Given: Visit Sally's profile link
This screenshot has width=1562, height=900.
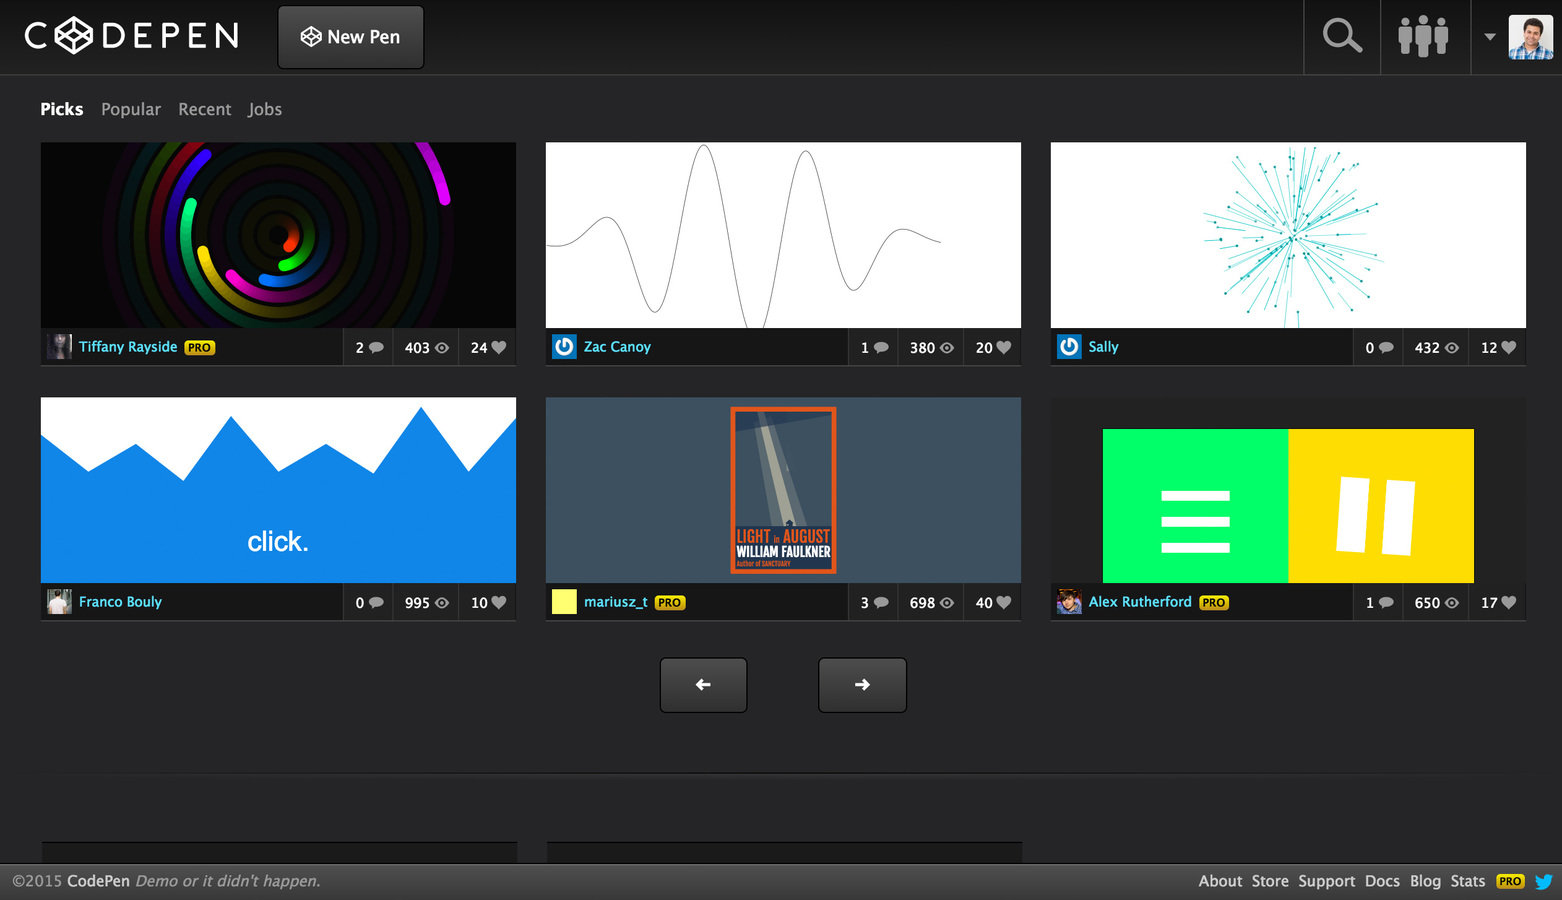Looking at the screenshot, I should click(x=1103, y=347).
